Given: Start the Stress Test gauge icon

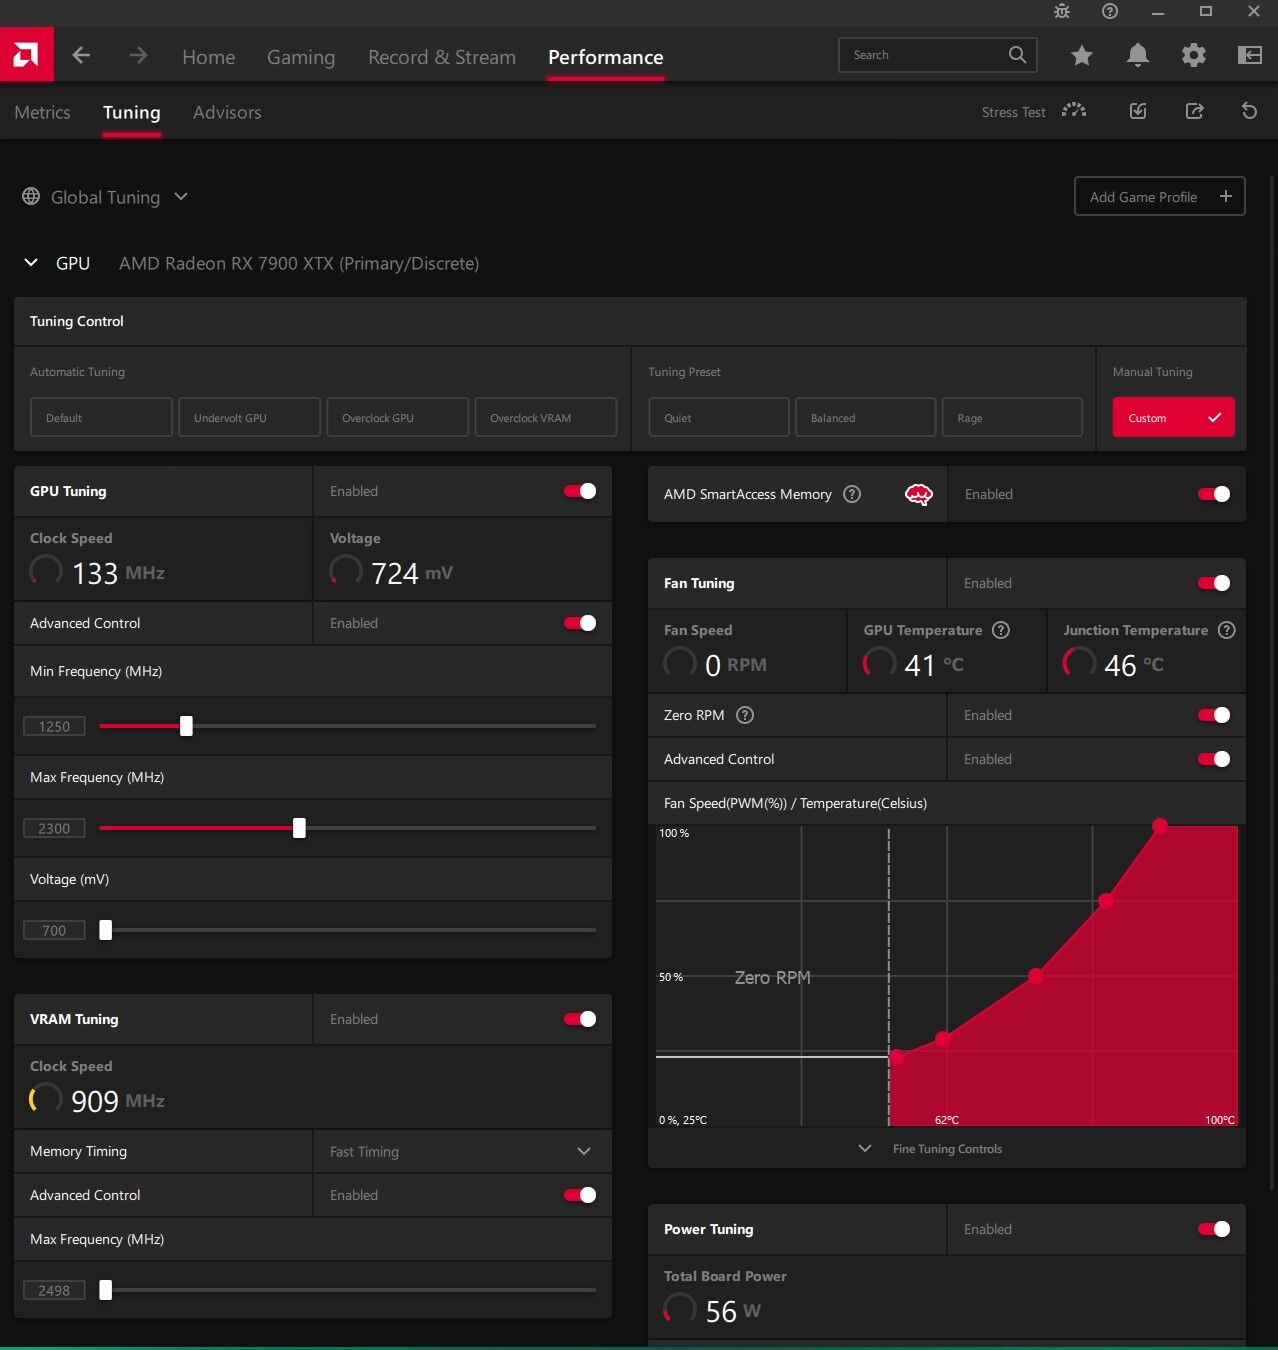Looking at the screenshot, I should tap(1074, 111).
